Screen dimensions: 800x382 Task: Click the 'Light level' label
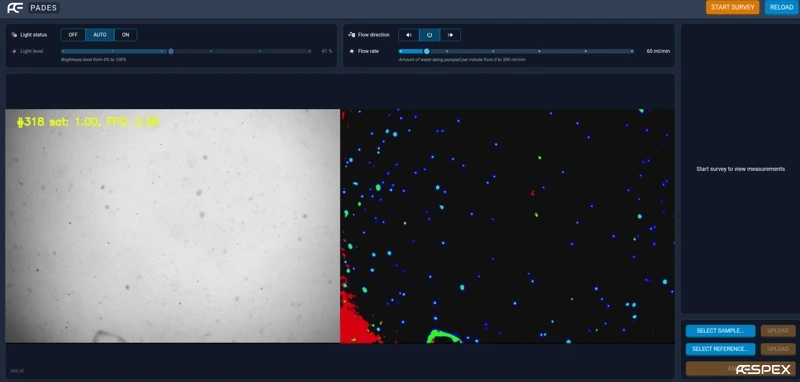pyautogui.click(x=32, y=51)
